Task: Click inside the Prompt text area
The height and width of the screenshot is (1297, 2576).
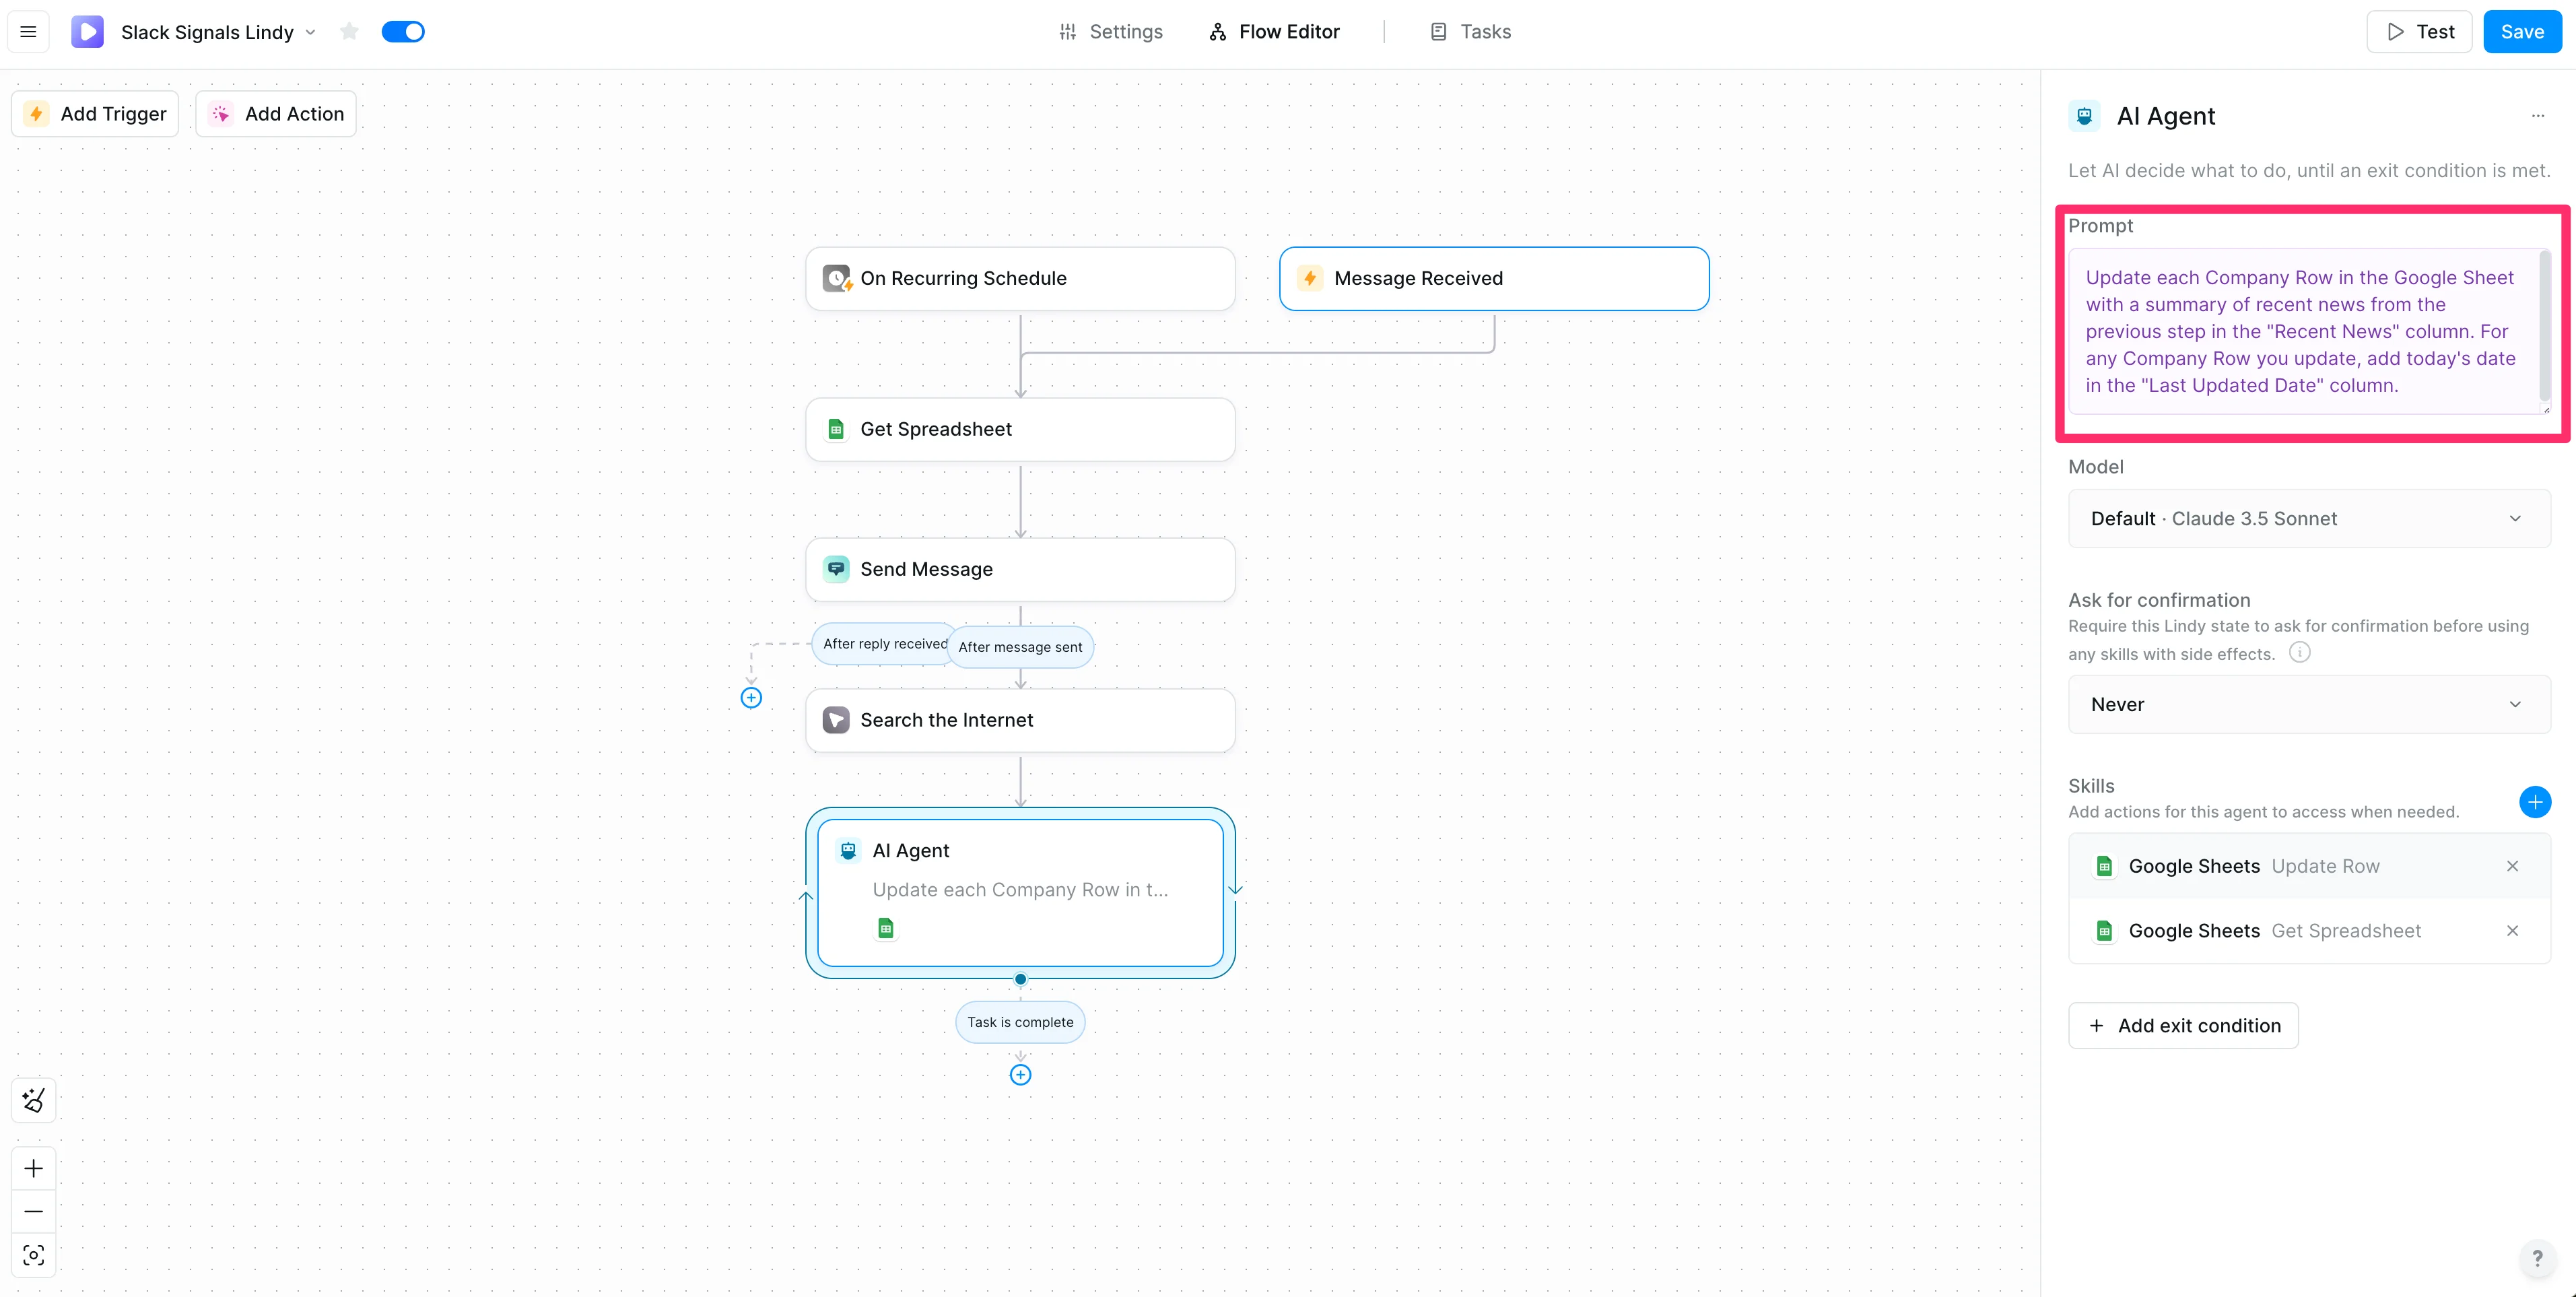Action: [x=2300, y=331]
